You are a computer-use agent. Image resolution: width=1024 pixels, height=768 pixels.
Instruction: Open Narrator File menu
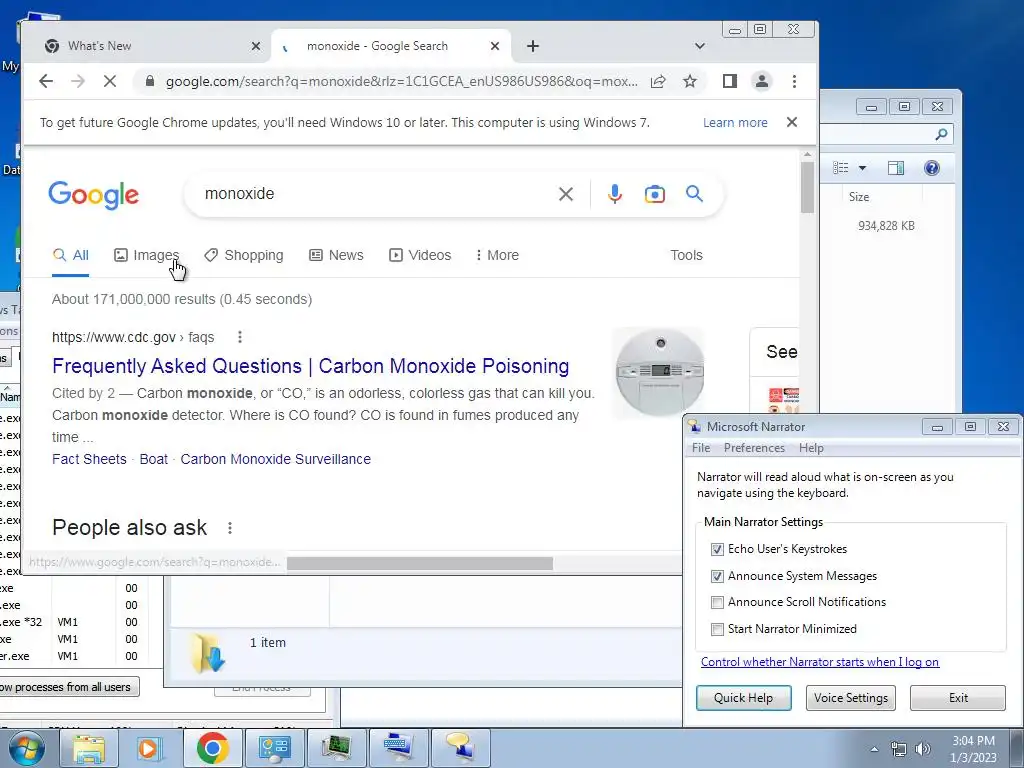pyautogui.click(x=701, y=448)
